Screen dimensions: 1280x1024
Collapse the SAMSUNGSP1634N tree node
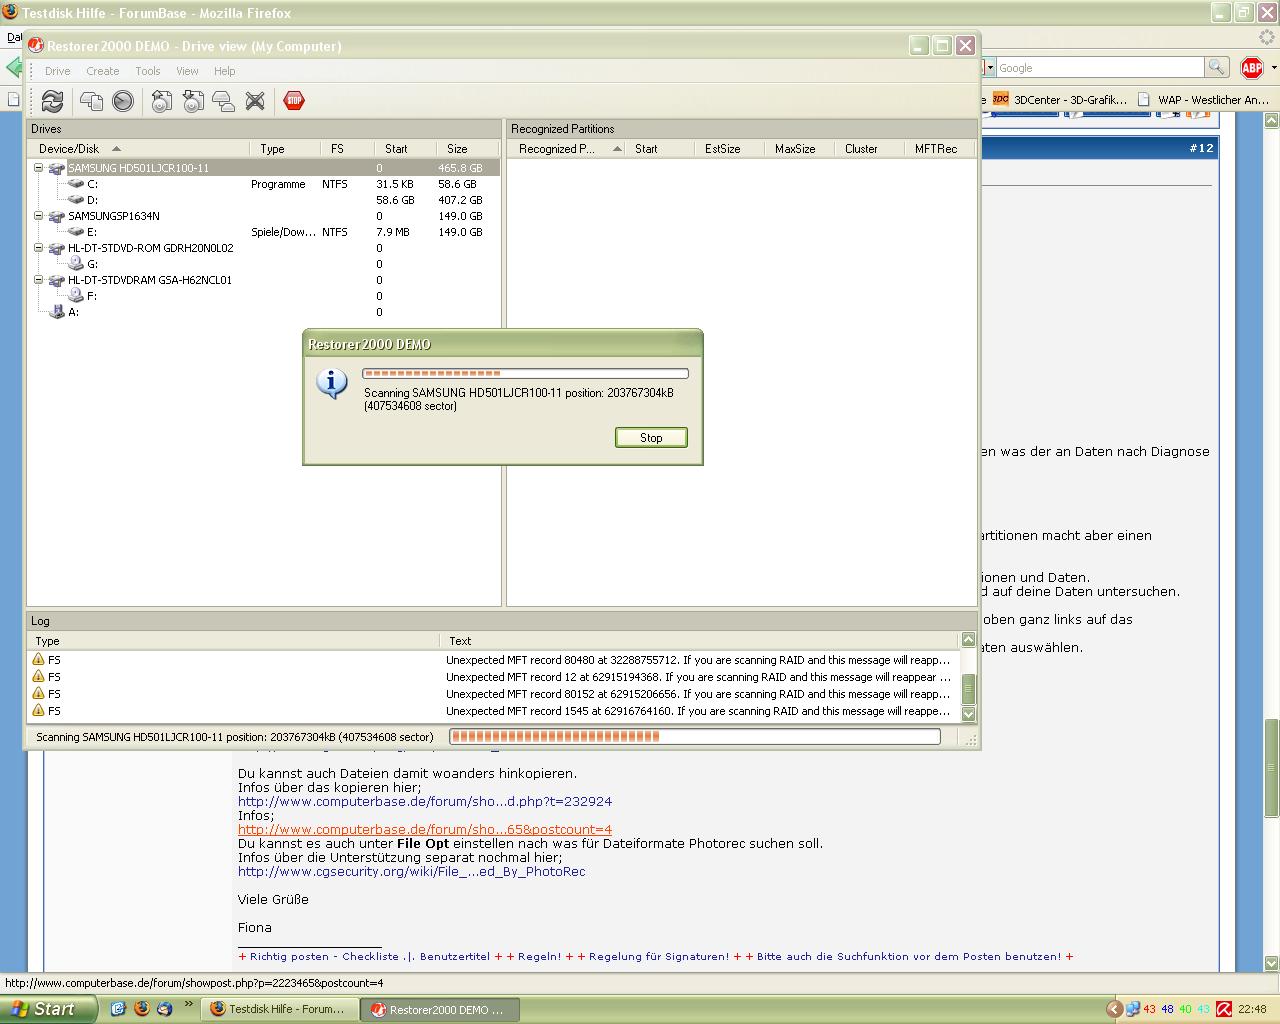tap(38, 216)
